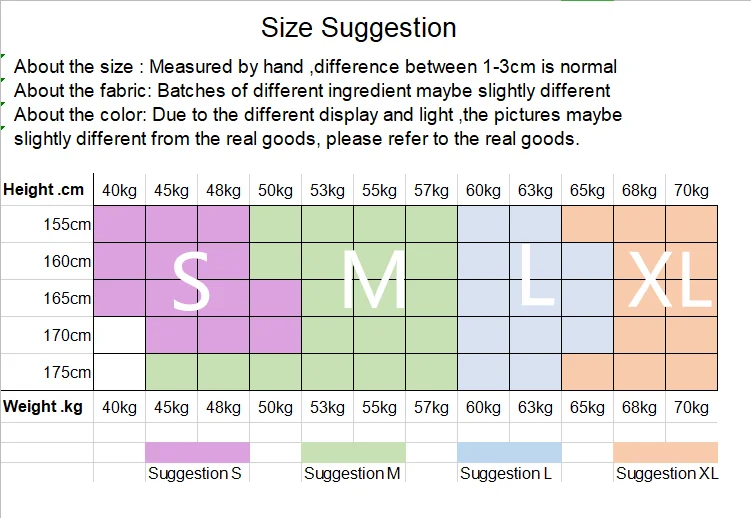Select the "Suggestion XL" text label
Screen dimensions: 751x518
point(667,474)
